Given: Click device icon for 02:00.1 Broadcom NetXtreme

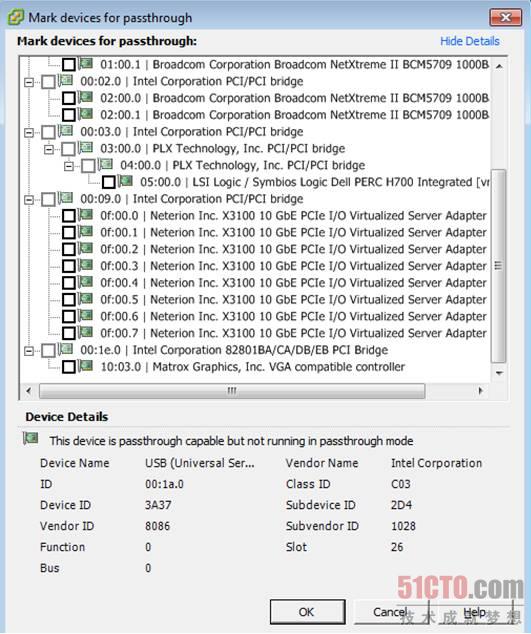Looking at the screenshot, I should tap(86, 114).
